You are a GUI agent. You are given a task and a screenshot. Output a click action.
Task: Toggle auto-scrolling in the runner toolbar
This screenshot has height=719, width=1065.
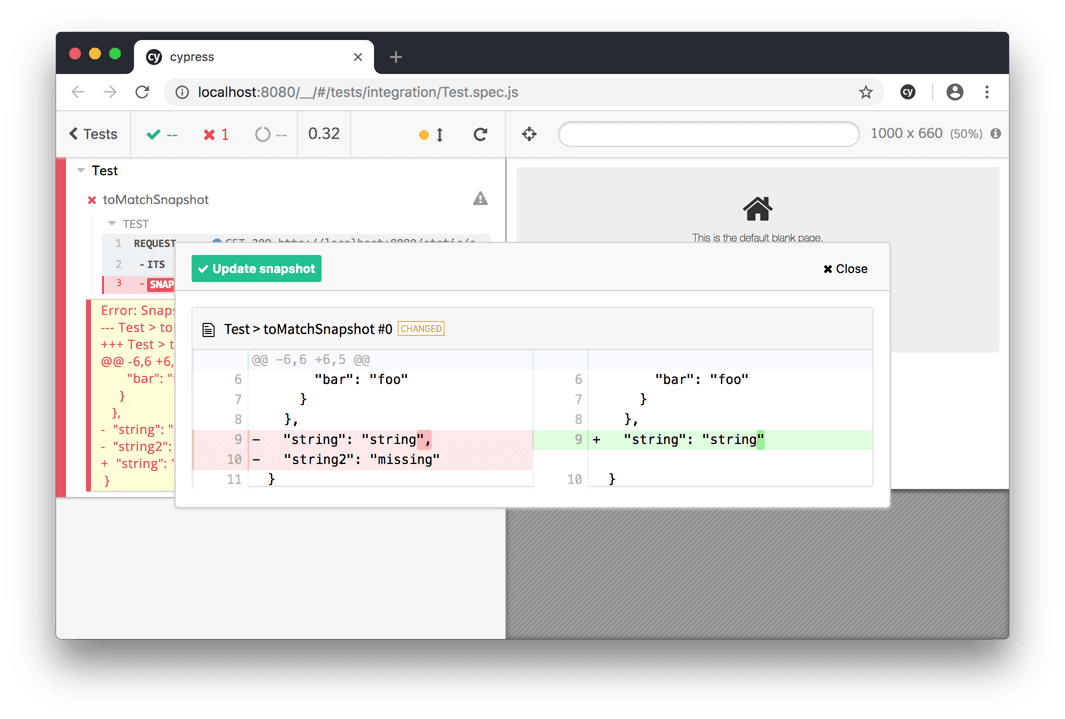pos(431,133)
